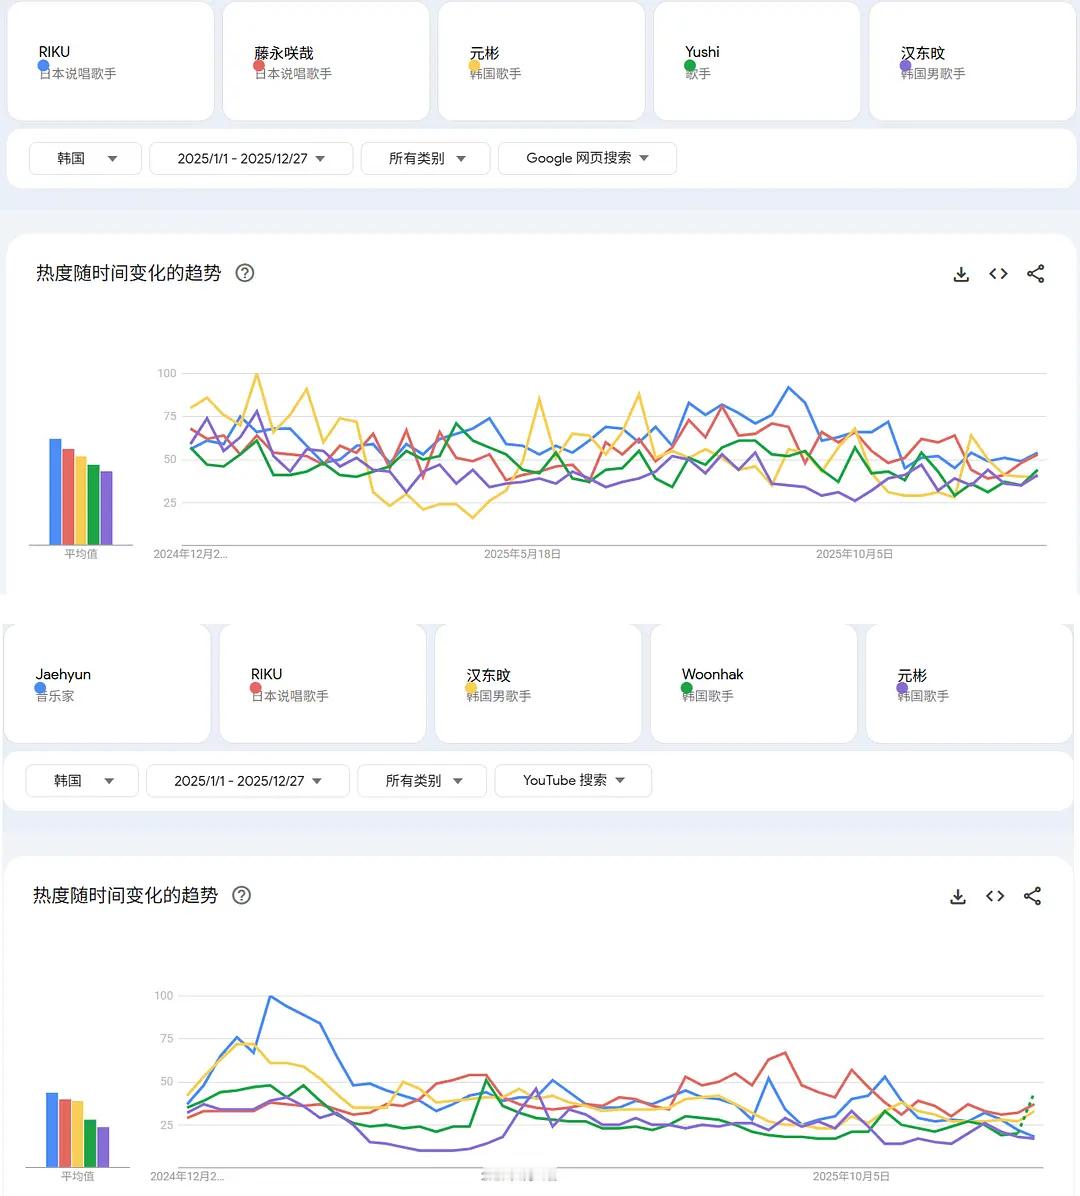Click the green dot next to Woonhak
The image size is (1080, 1196).
pos(687,688)
